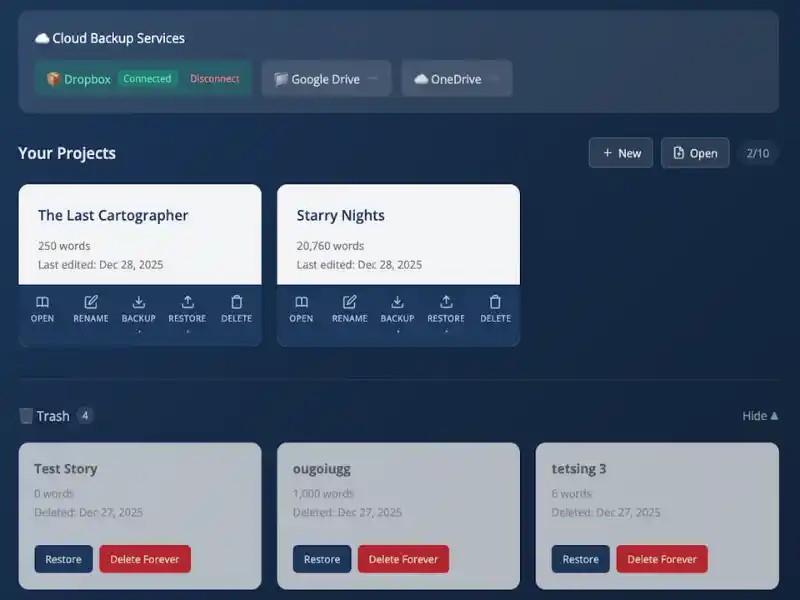Click the Open button near Your Projects

694,153
